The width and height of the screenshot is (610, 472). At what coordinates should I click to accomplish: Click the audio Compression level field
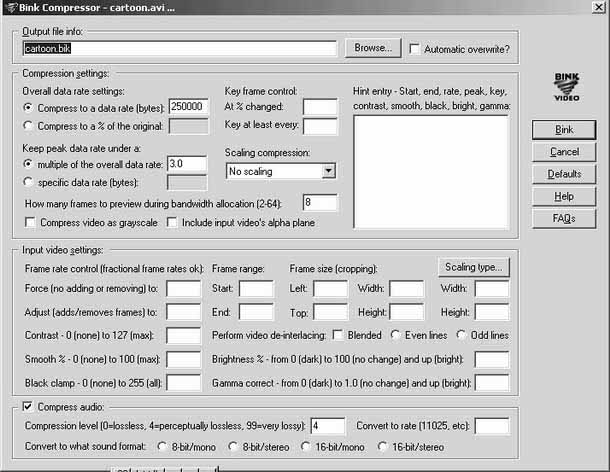point(328,426)
